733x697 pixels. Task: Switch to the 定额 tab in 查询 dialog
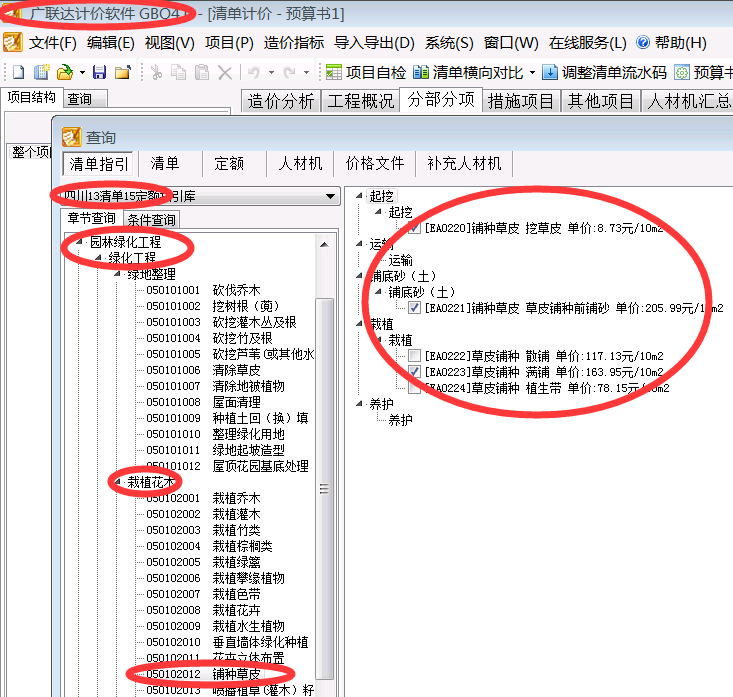pos(229,164)
